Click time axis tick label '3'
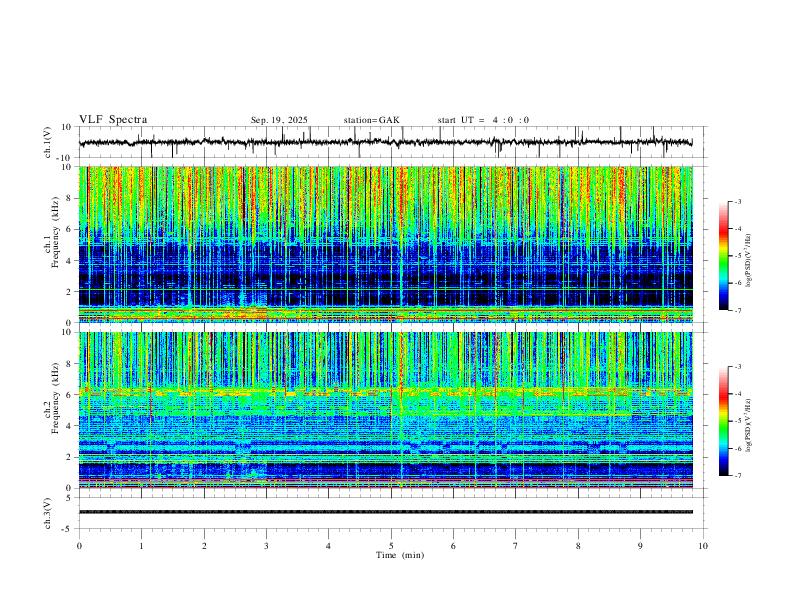 click(x=266, y=546)
